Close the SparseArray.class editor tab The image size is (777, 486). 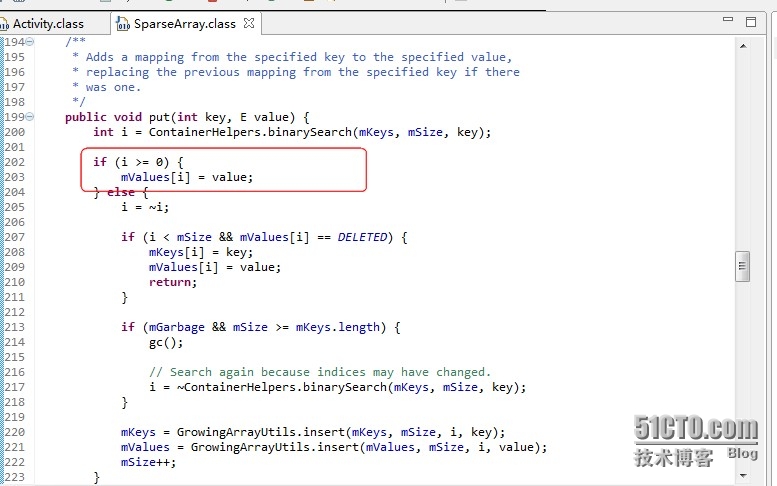[x=249, y=23]
